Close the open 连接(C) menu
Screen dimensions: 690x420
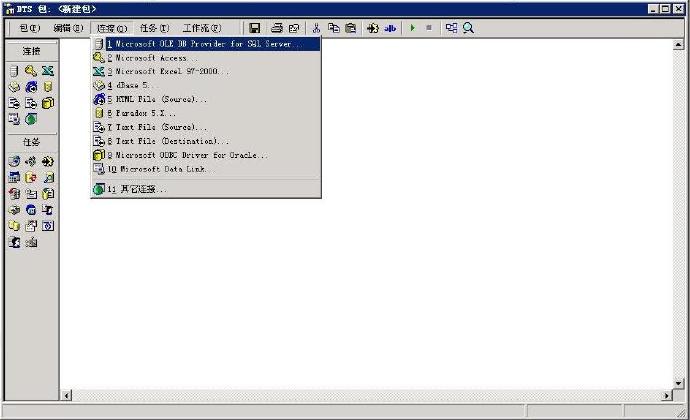point(112,28)
